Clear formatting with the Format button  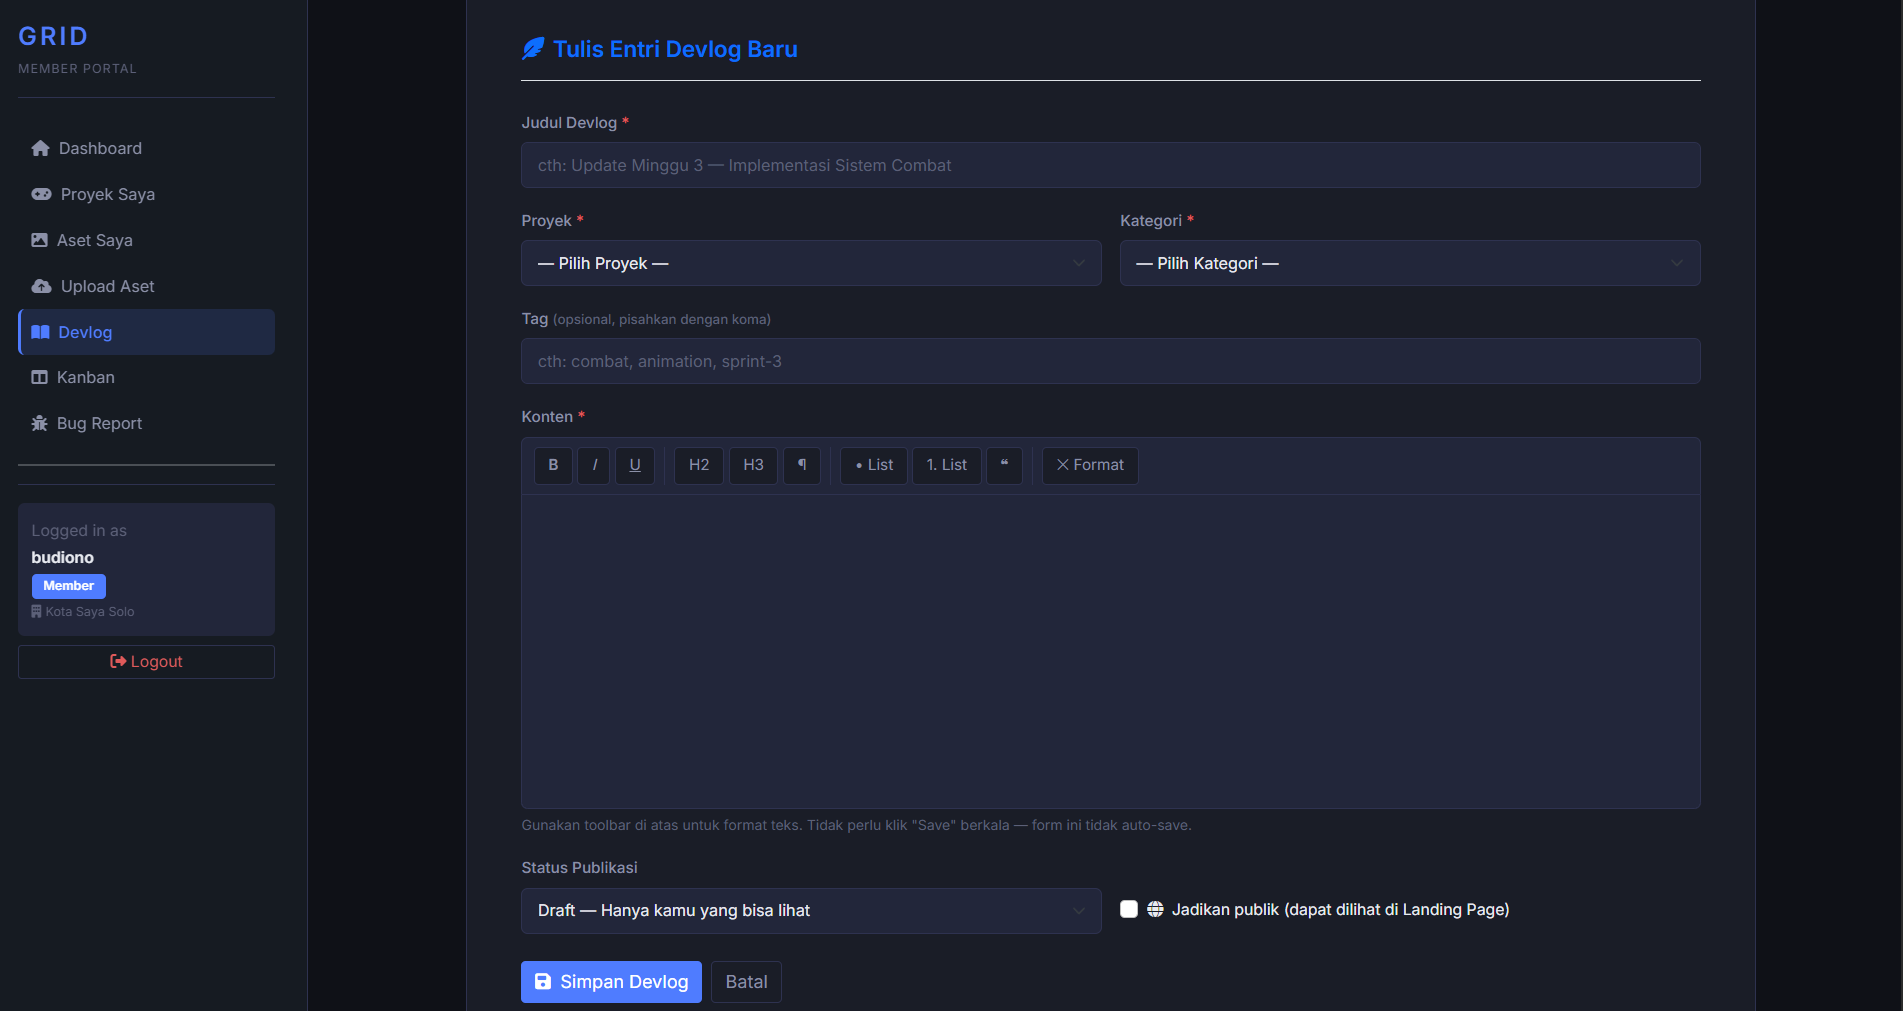1090,465
